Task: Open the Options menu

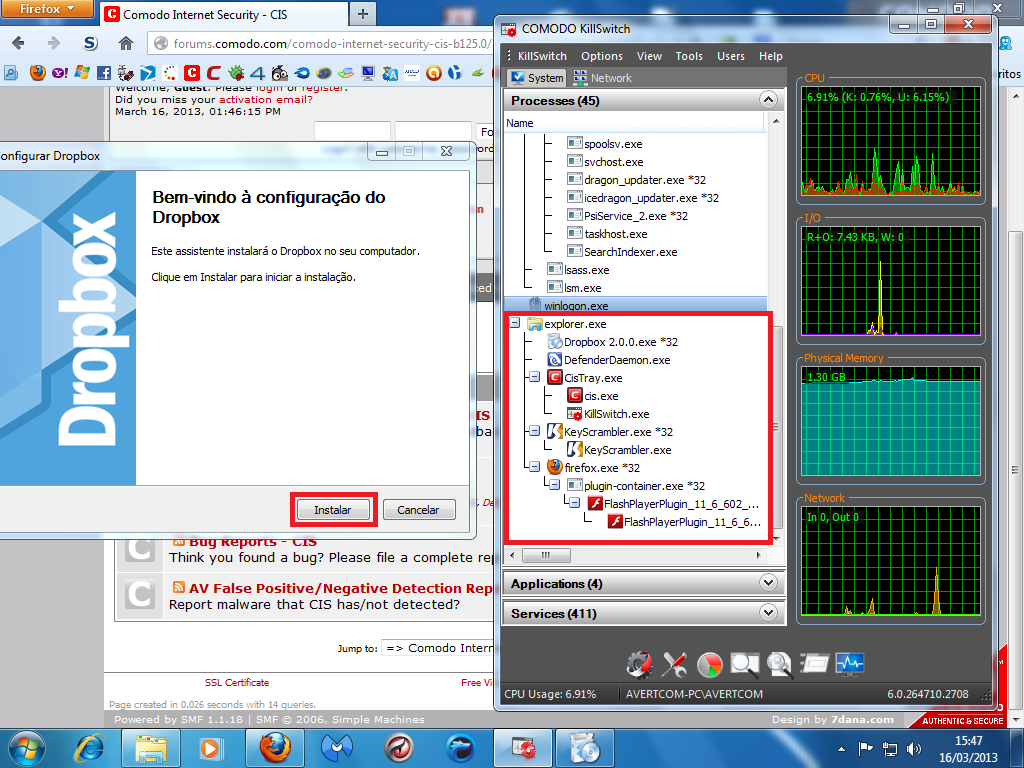Action: 601,56
